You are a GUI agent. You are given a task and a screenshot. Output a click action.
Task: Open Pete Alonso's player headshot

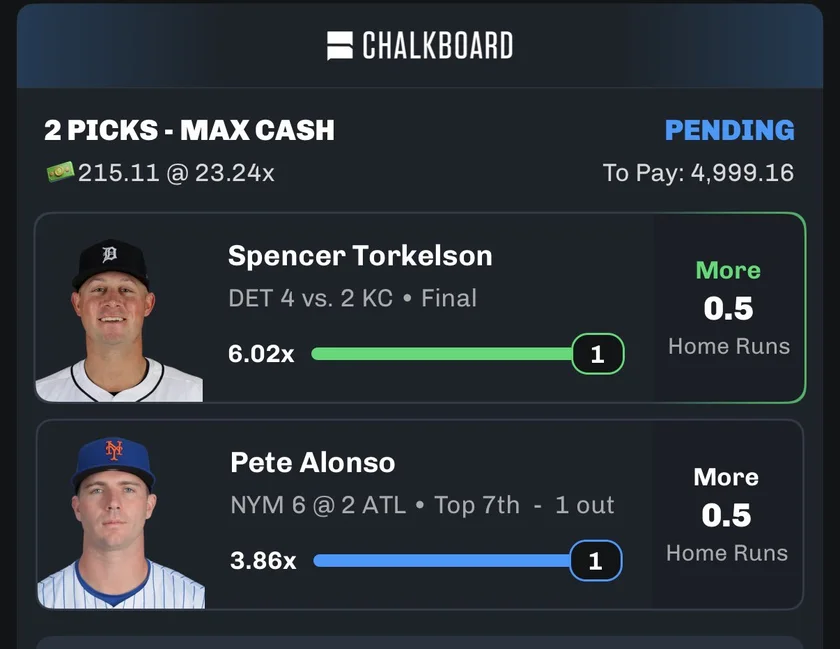tap(120, 522)
